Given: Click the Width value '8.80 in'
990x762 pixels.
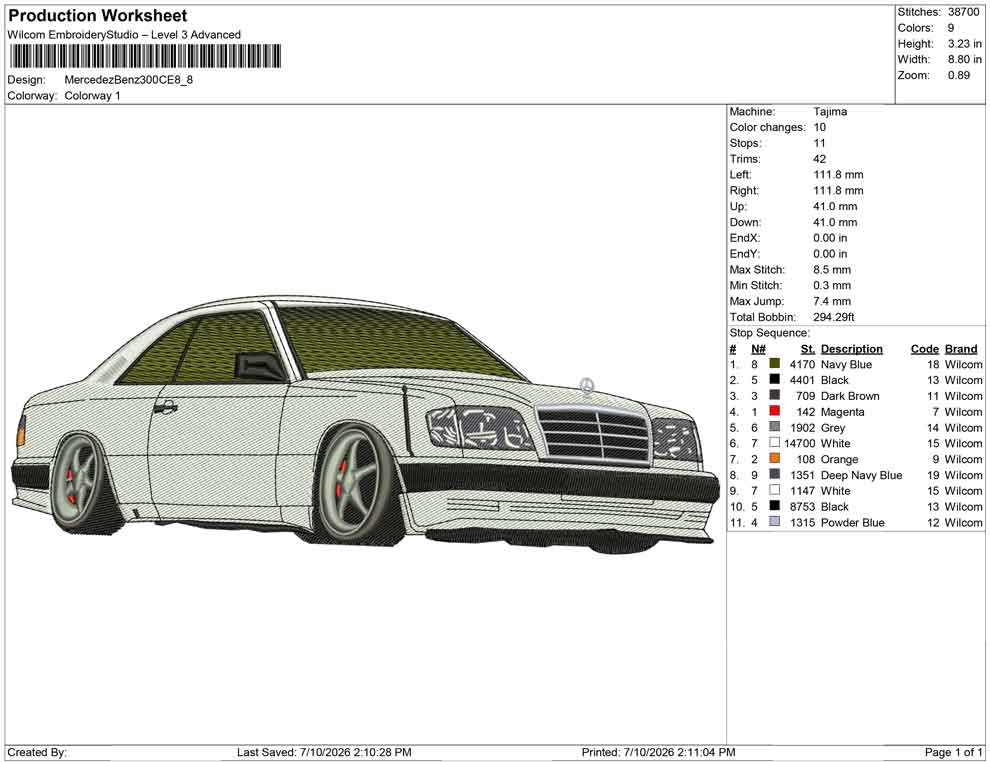Looking at the screenshot, I should [x=965, y=59].
